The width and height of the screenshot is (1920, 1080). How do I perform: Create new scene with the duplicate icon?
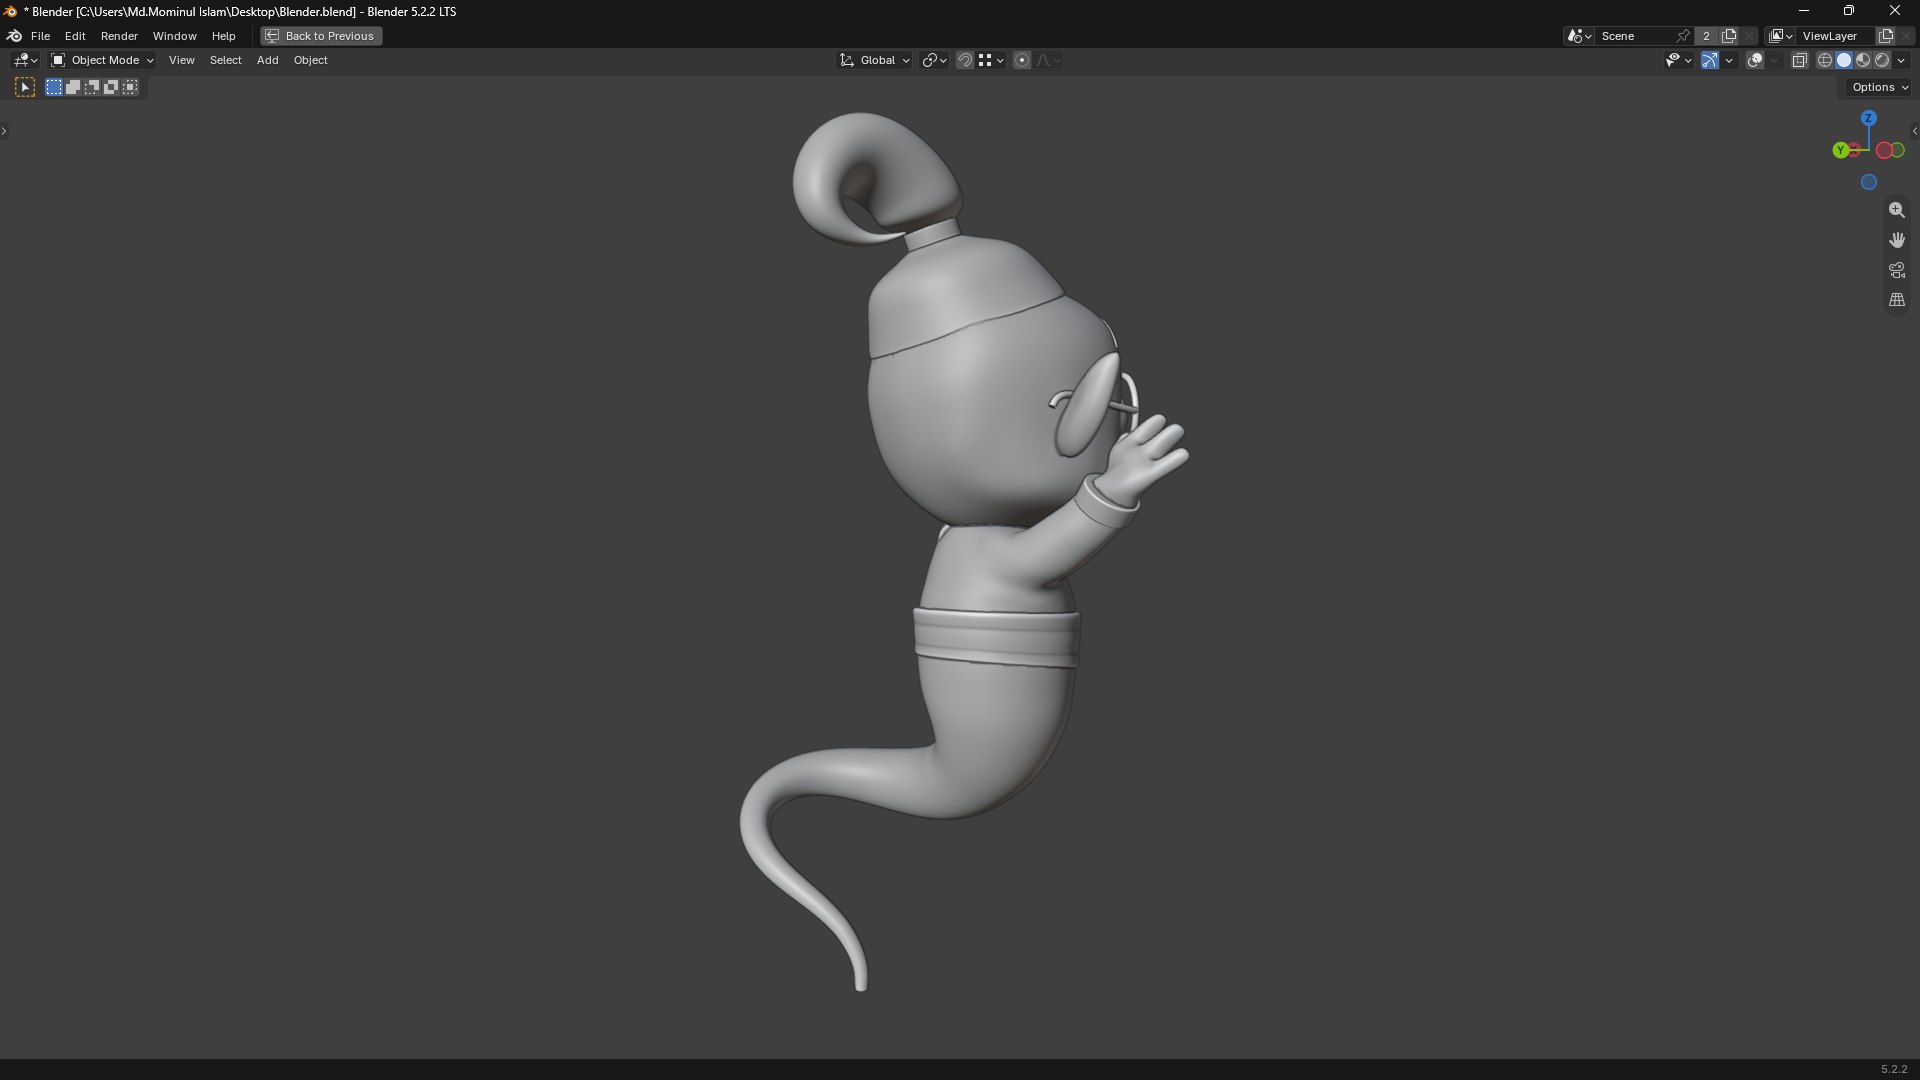click(x=1729, y=36)
